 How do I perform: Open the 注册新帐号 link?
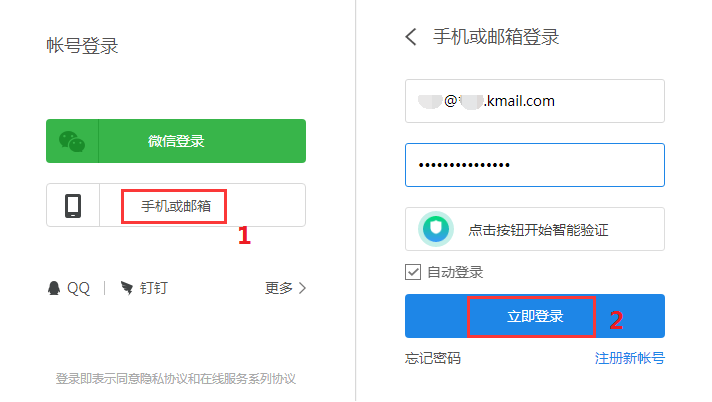pos(630,358)
